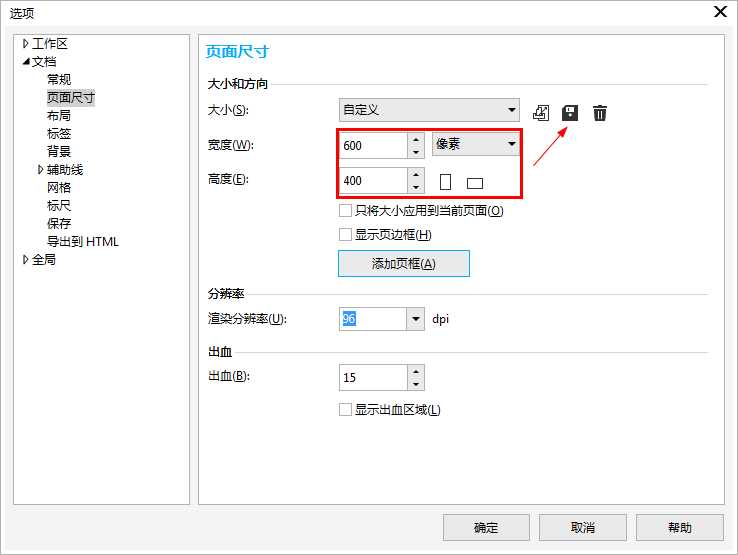Expand the 工作区 tree node
This screenshot has width=738, height=555.
(26, 44)
